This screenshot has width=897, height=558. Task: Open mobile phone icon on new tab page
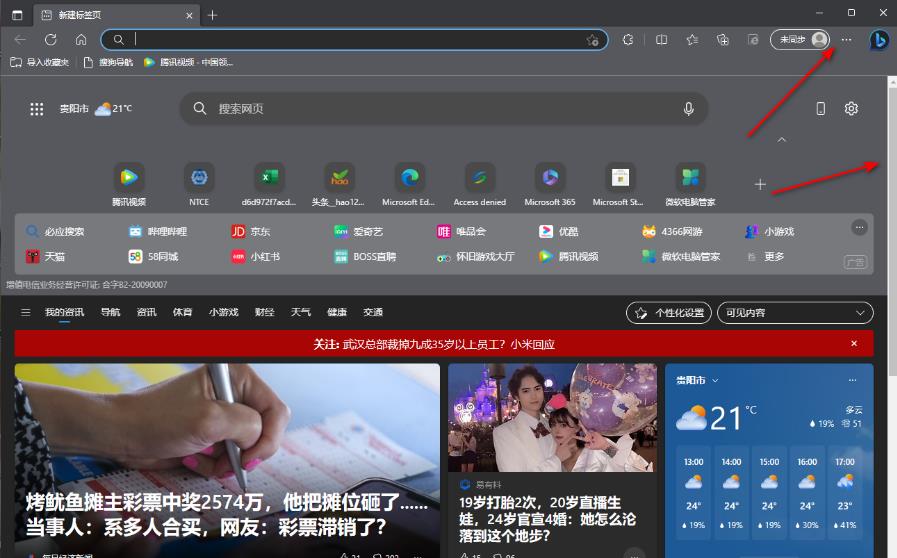point(820,109)
